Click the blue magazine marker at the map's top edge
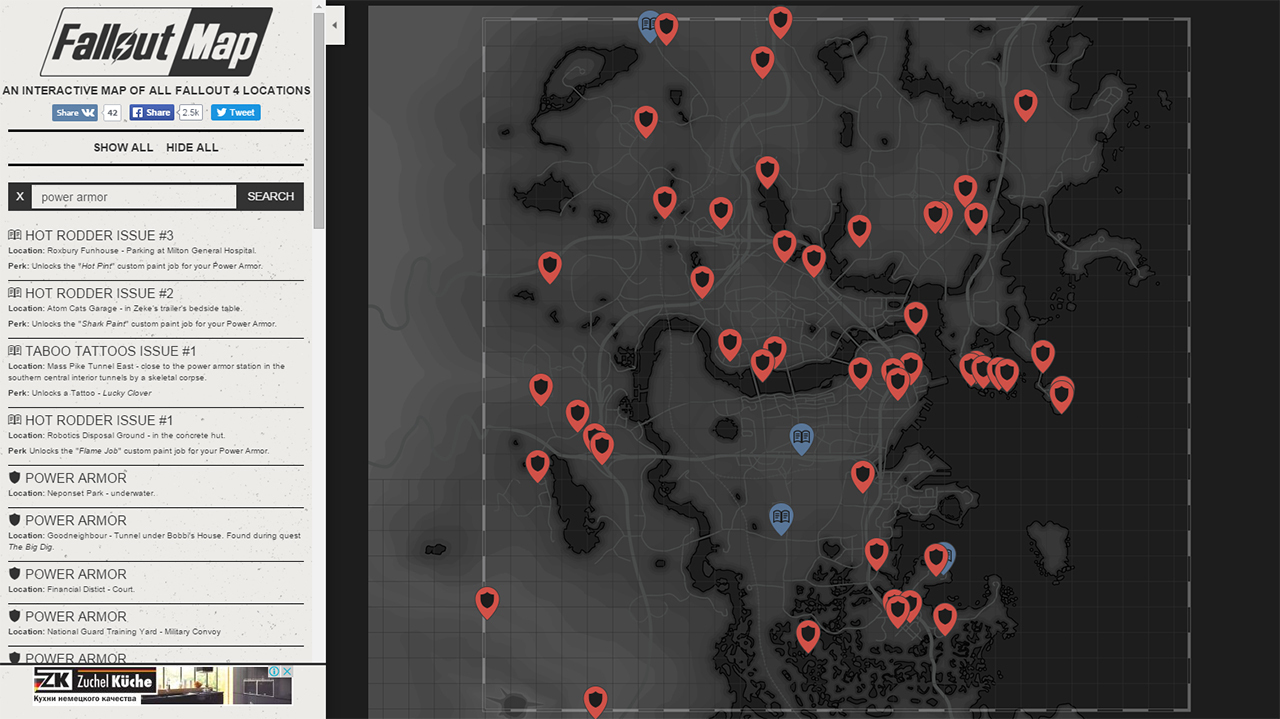 (649, 24)
